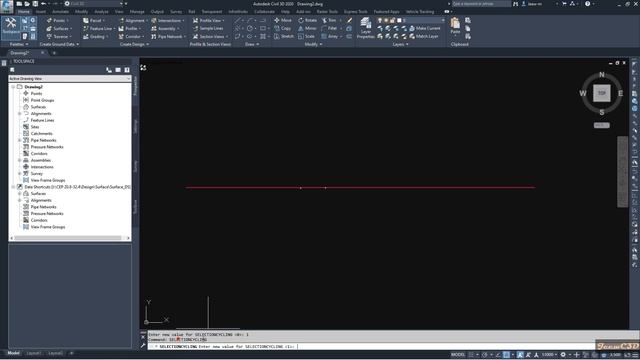This screenshot has width=640, height=360.
Task: Select the Copy tool in Modify panel
Action: (282, 29)
